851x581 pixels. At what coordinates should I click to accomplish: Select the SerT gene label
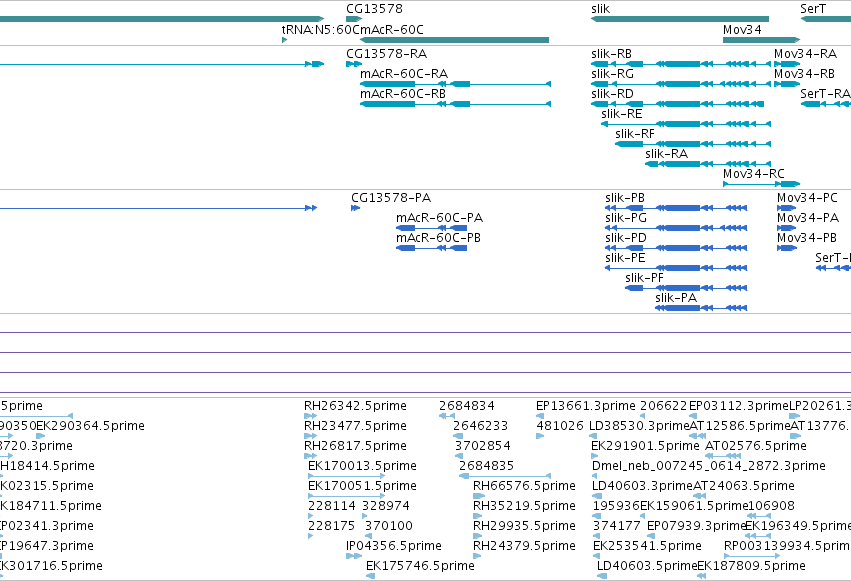[x=812, y=9]
